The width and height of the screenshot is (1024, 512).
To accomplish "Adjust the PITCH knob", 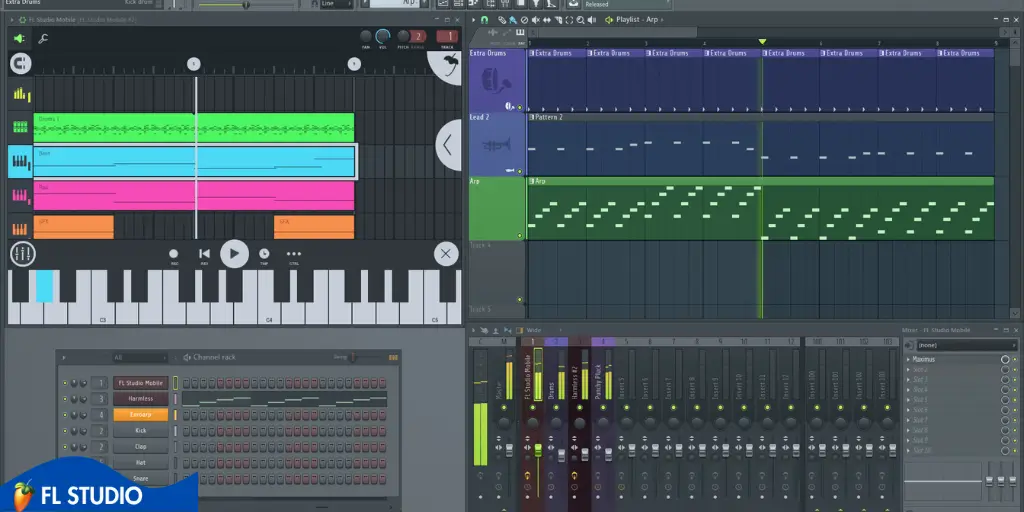I will coord(404,37).
